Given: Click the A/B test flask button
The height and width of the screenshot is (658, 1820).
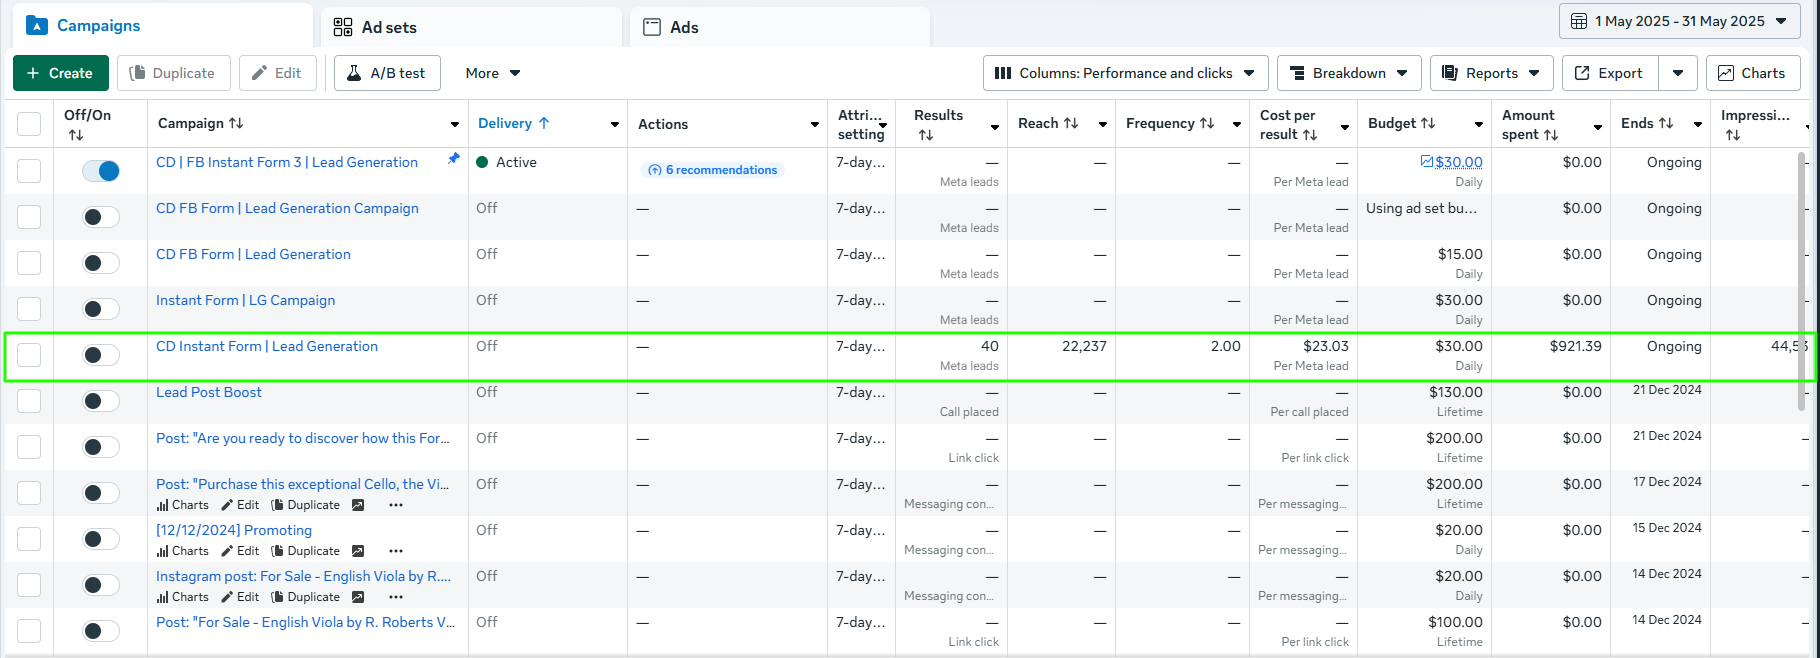Looking at the screenshot, I should click(x=387, y=73).
